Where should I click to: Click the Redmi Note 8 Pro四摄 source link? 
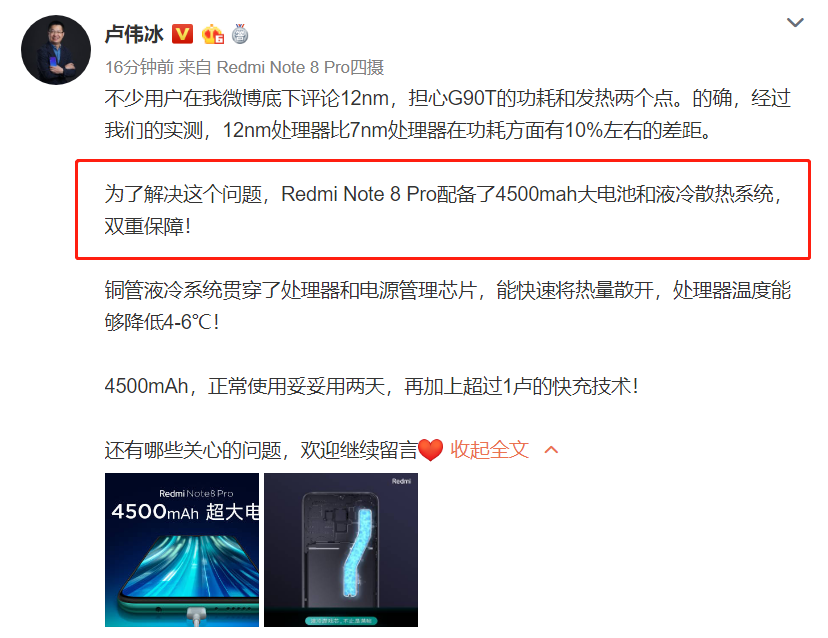(x=300, y=67)
